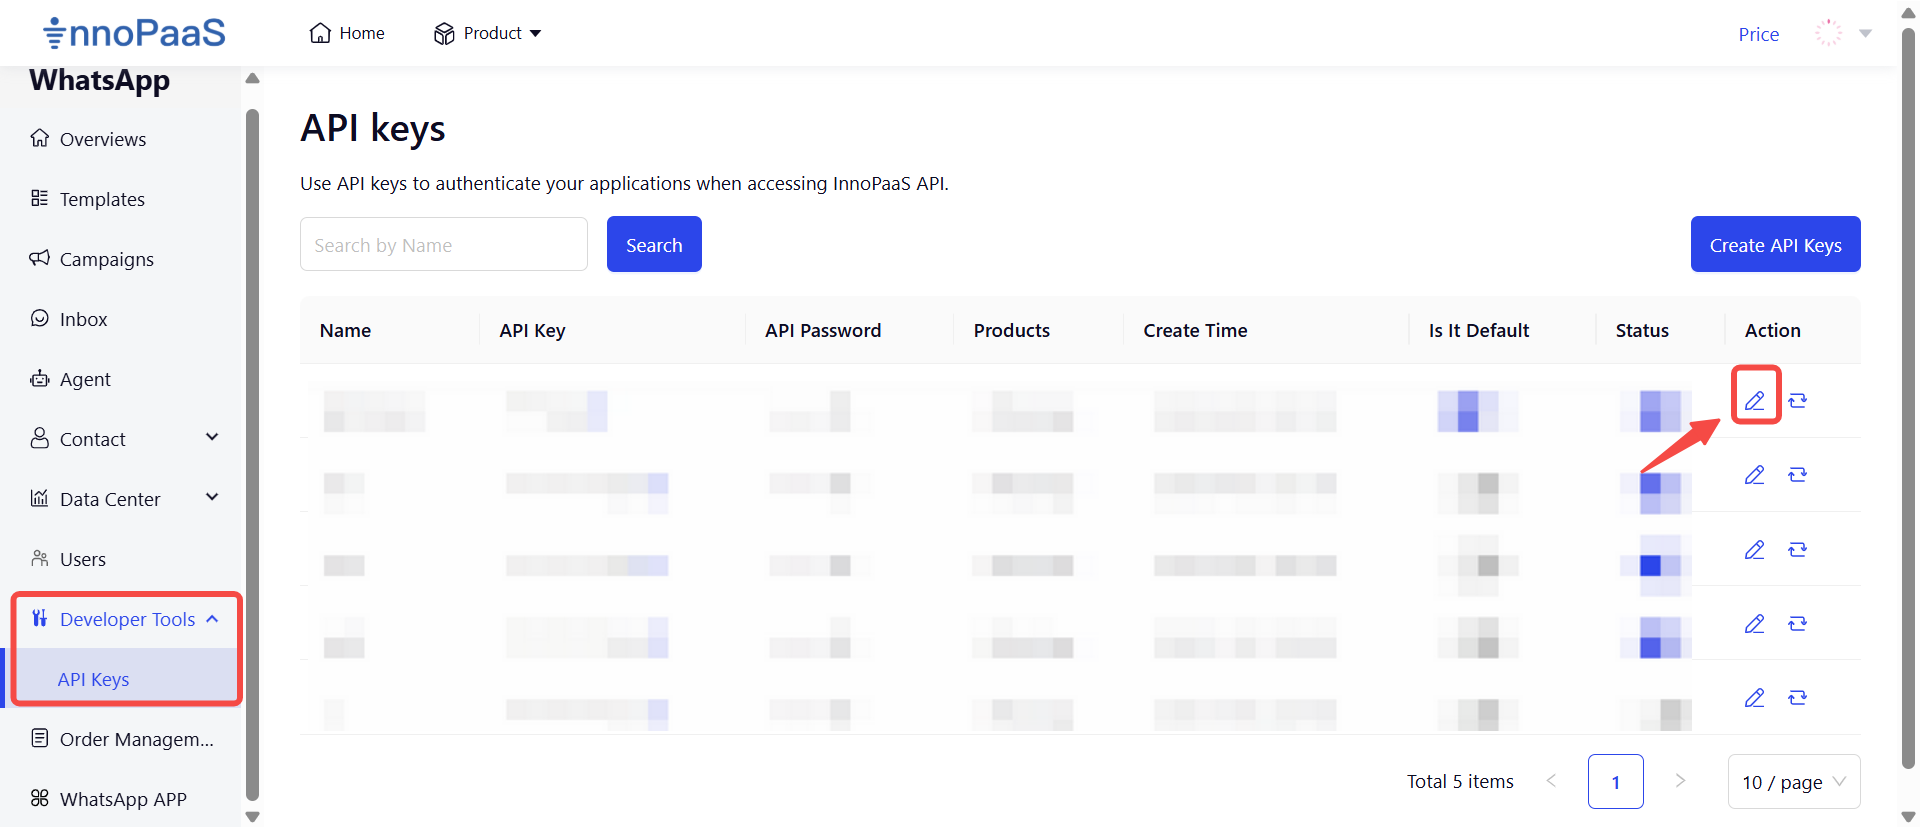Select page 1 in pagination
The height and width of the screenshot is (827, 1920).
[1615, 781]
